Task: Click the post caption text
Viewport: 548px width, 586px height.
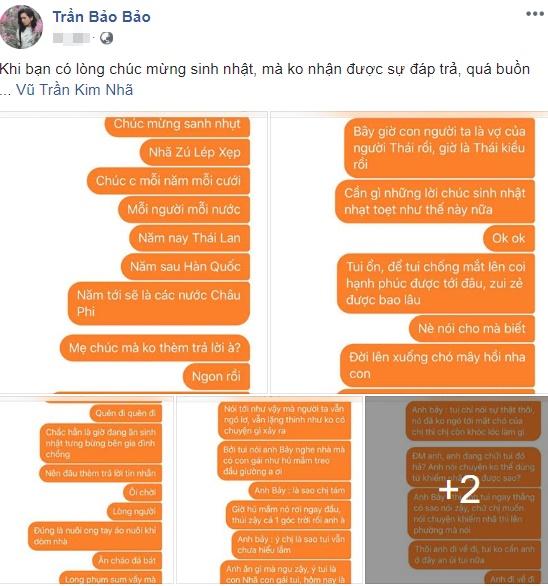Action: coord(265,79)
